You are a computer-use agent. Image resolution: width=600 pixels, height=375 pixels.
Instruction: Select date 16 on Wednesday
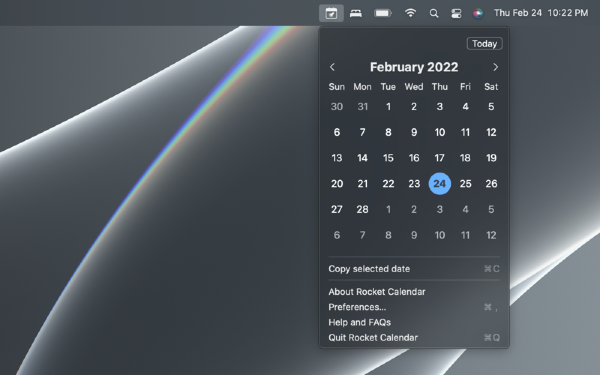(x=414, y=158)
